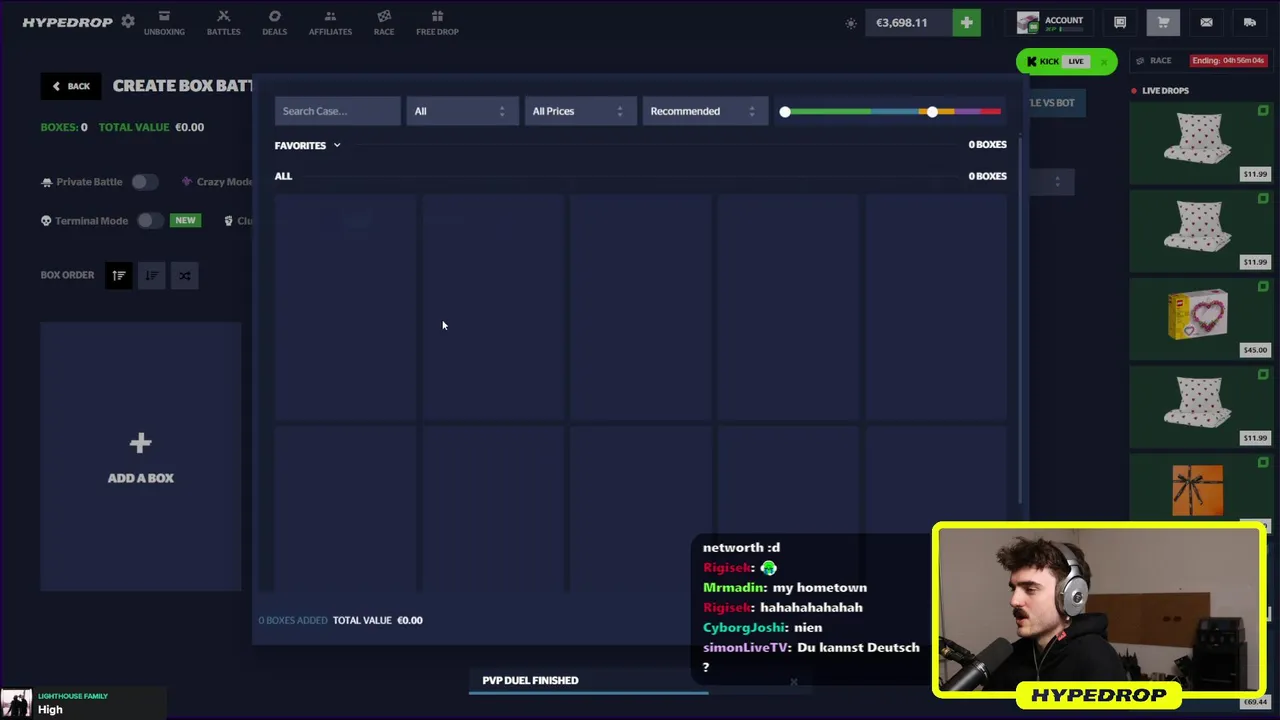The height and width of the screenshot is (720, 1280).
Task: Open the gift box live drop
Action: coord(1200,490)
